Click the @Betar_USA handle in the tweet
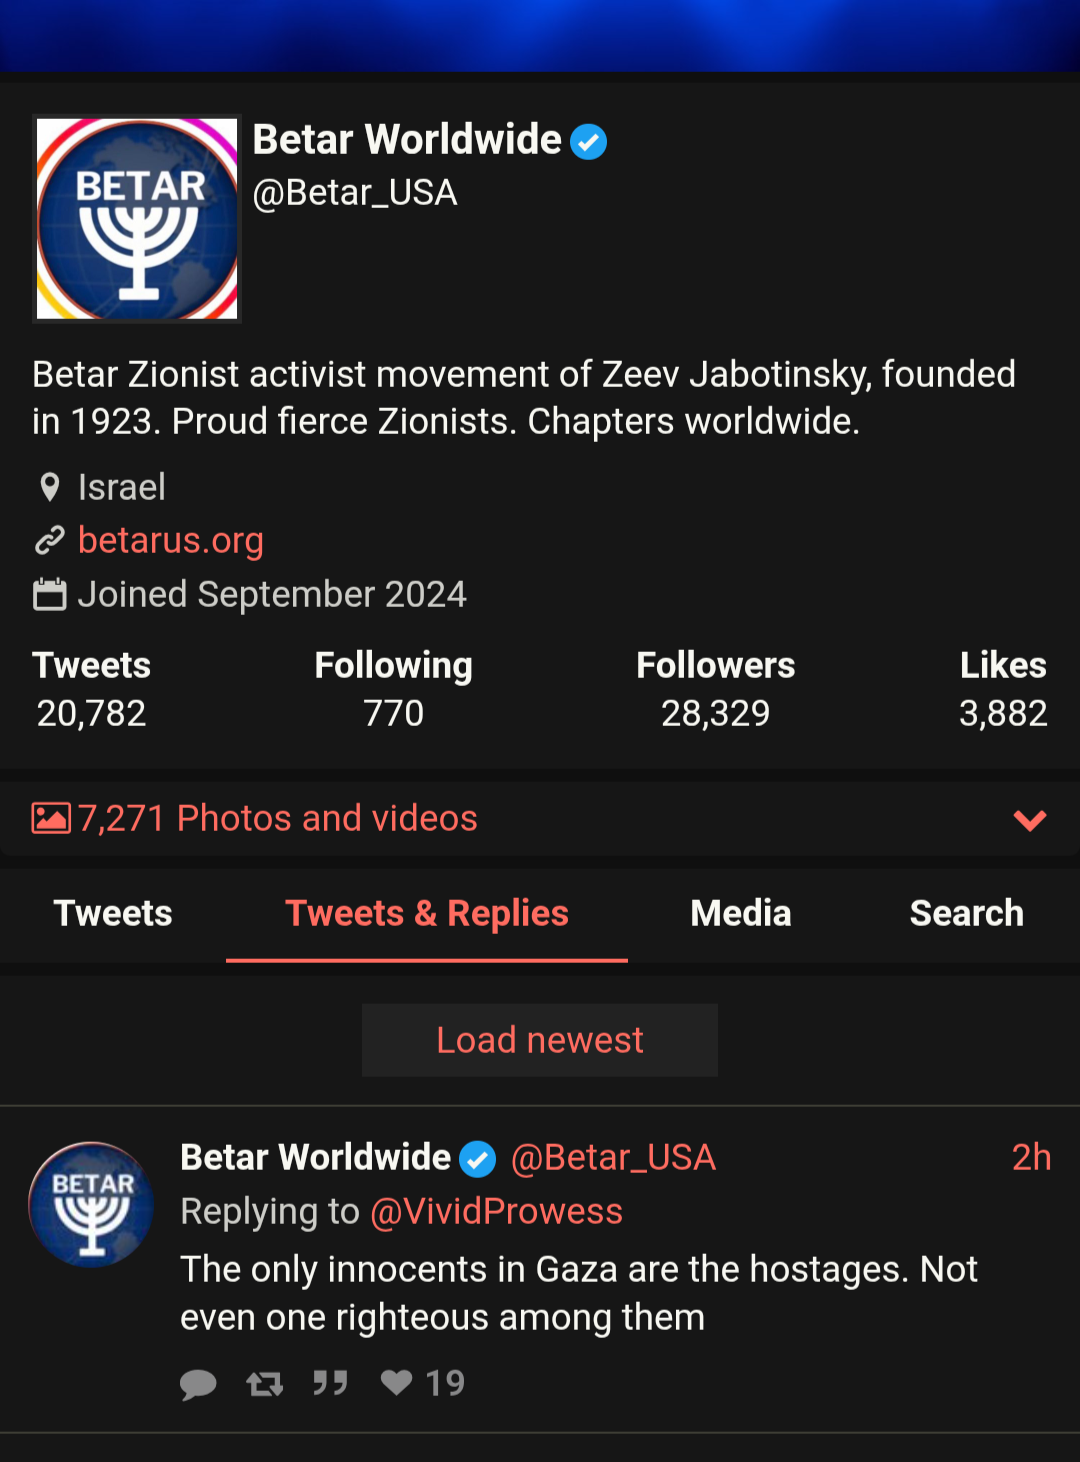The width and height of the screenshot is (1080, 1462). point(613,1157)
